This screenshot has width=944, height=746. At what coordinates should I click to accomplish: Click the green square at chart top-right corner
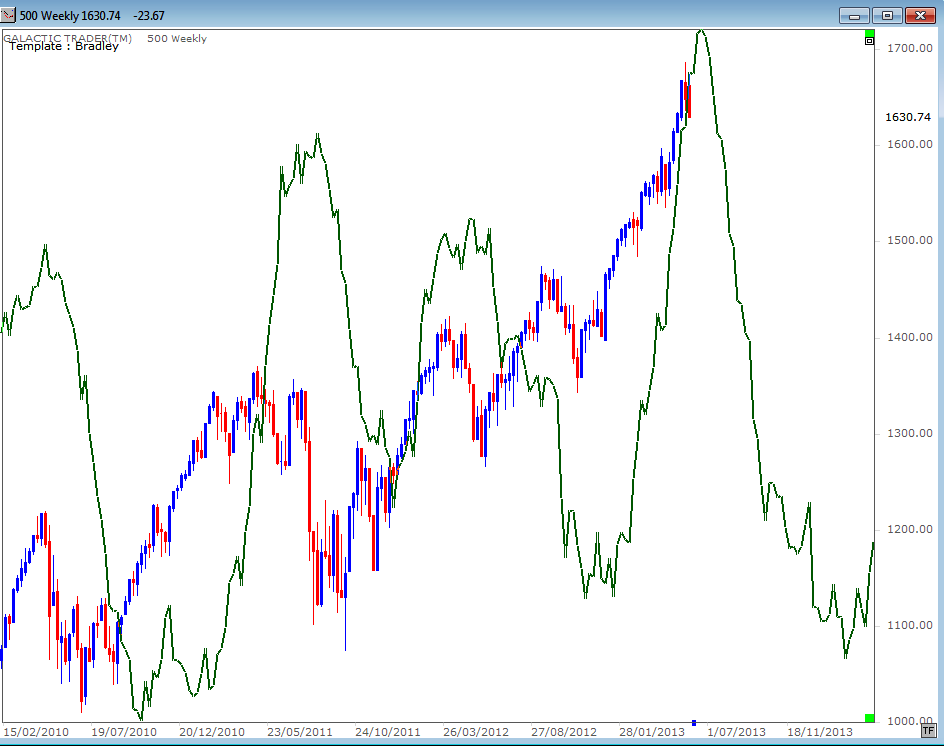pyautogui.click(x=869, y=33)
